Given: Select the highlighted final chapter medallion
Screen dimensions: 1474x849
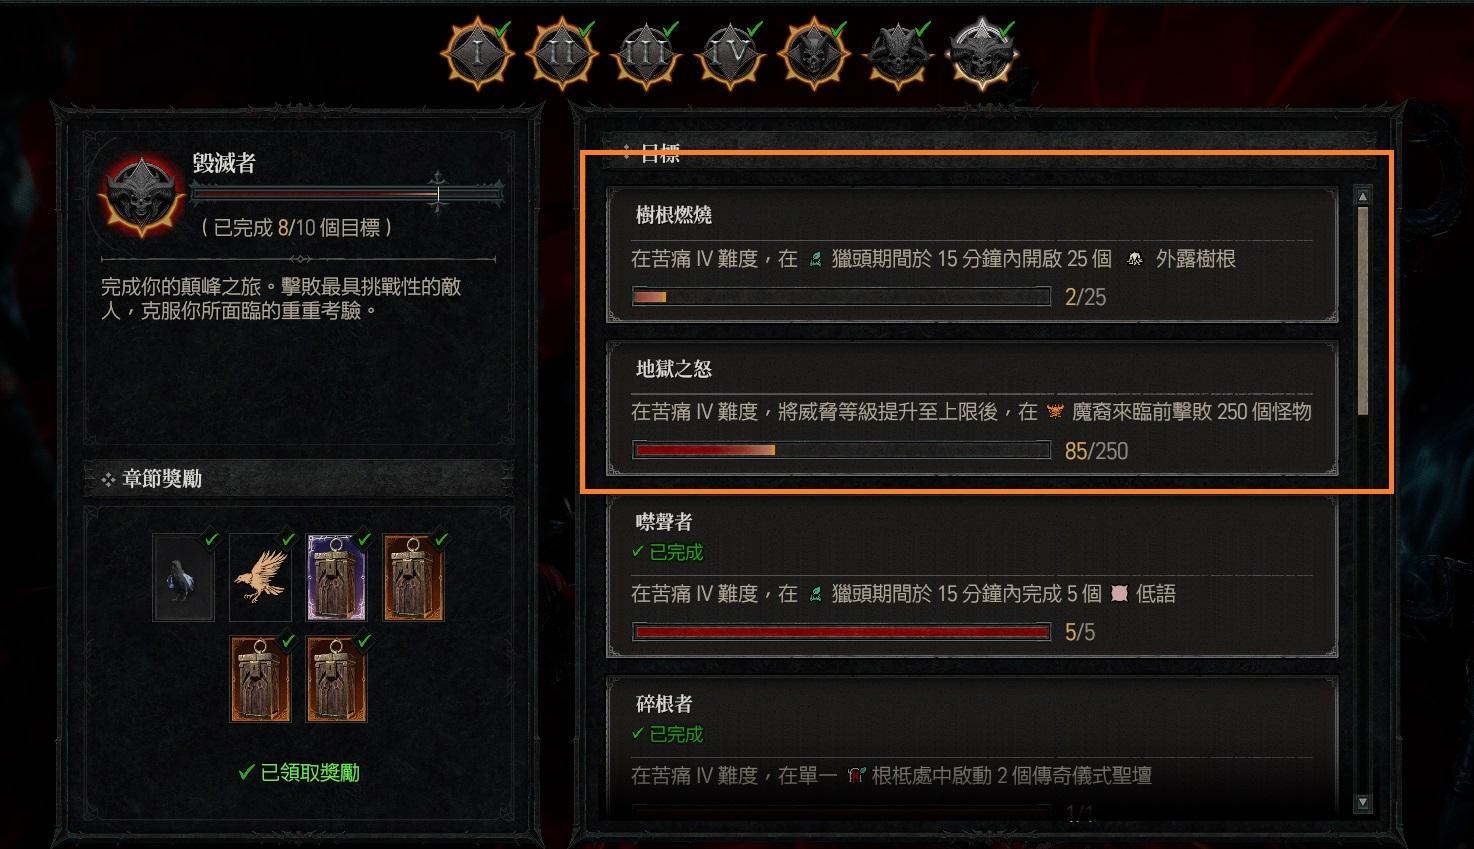Looking at the screenshot, I should pos(983,53).
